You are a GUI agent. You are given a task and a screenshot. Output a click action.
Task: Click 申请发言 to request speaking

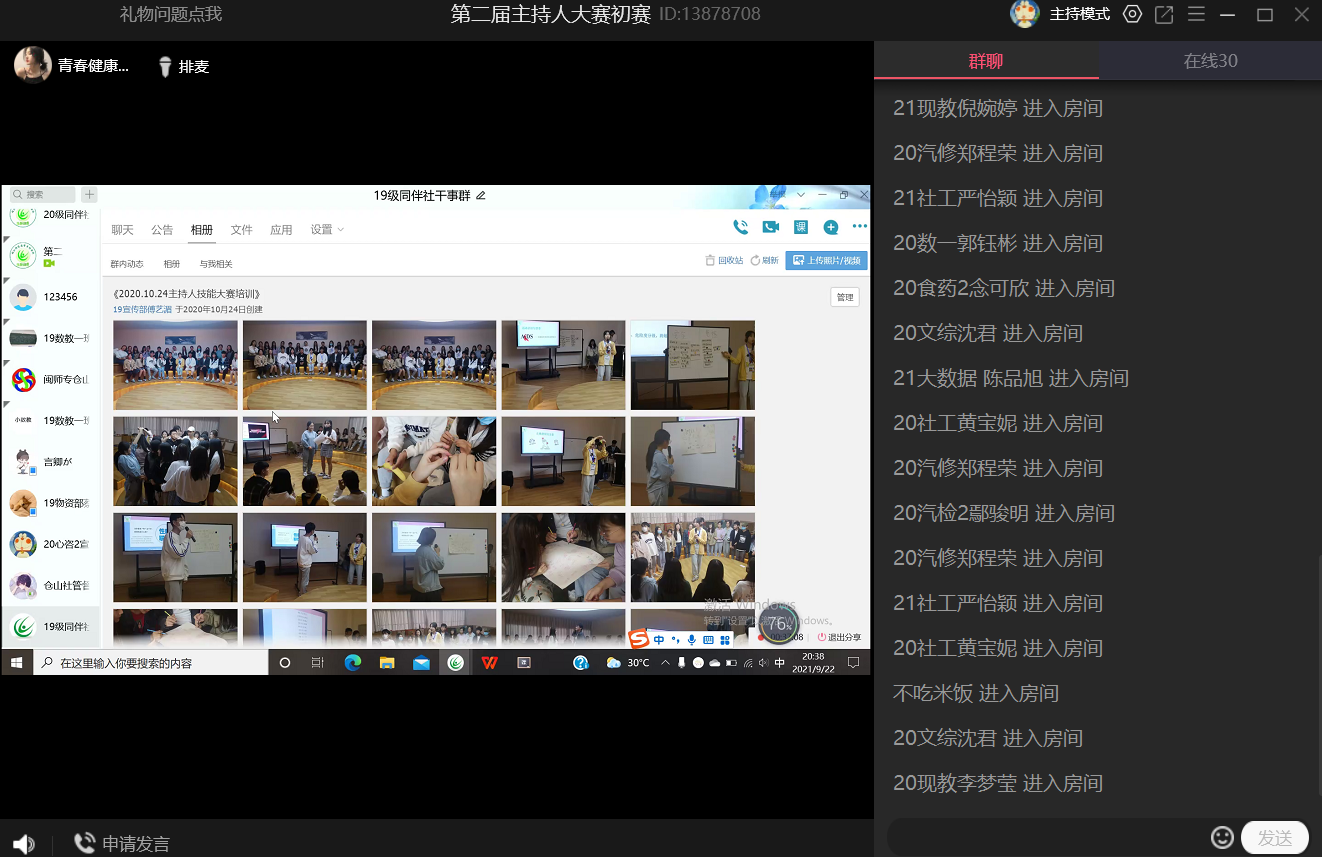click(x=122, y=844)
